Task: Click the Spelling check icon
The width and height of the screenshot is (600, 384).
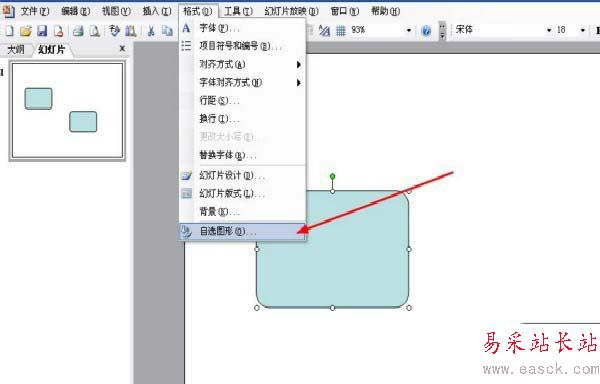Action: pos(114,31)
